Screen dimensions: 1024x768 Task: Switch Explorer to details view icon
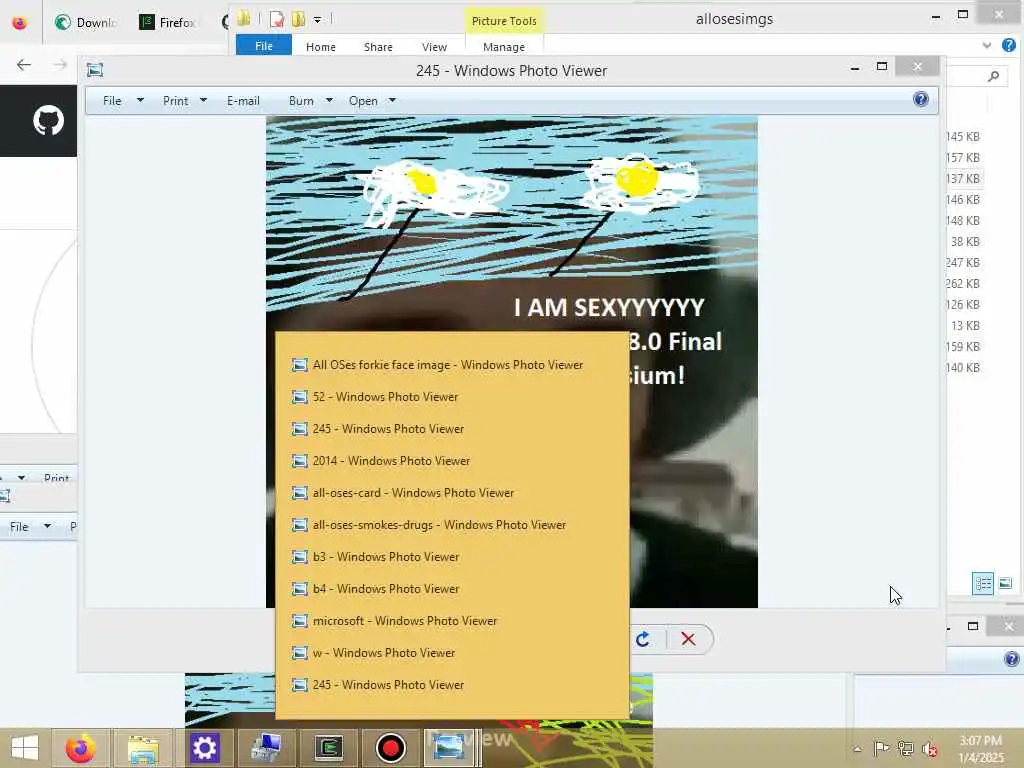(983, 583)
